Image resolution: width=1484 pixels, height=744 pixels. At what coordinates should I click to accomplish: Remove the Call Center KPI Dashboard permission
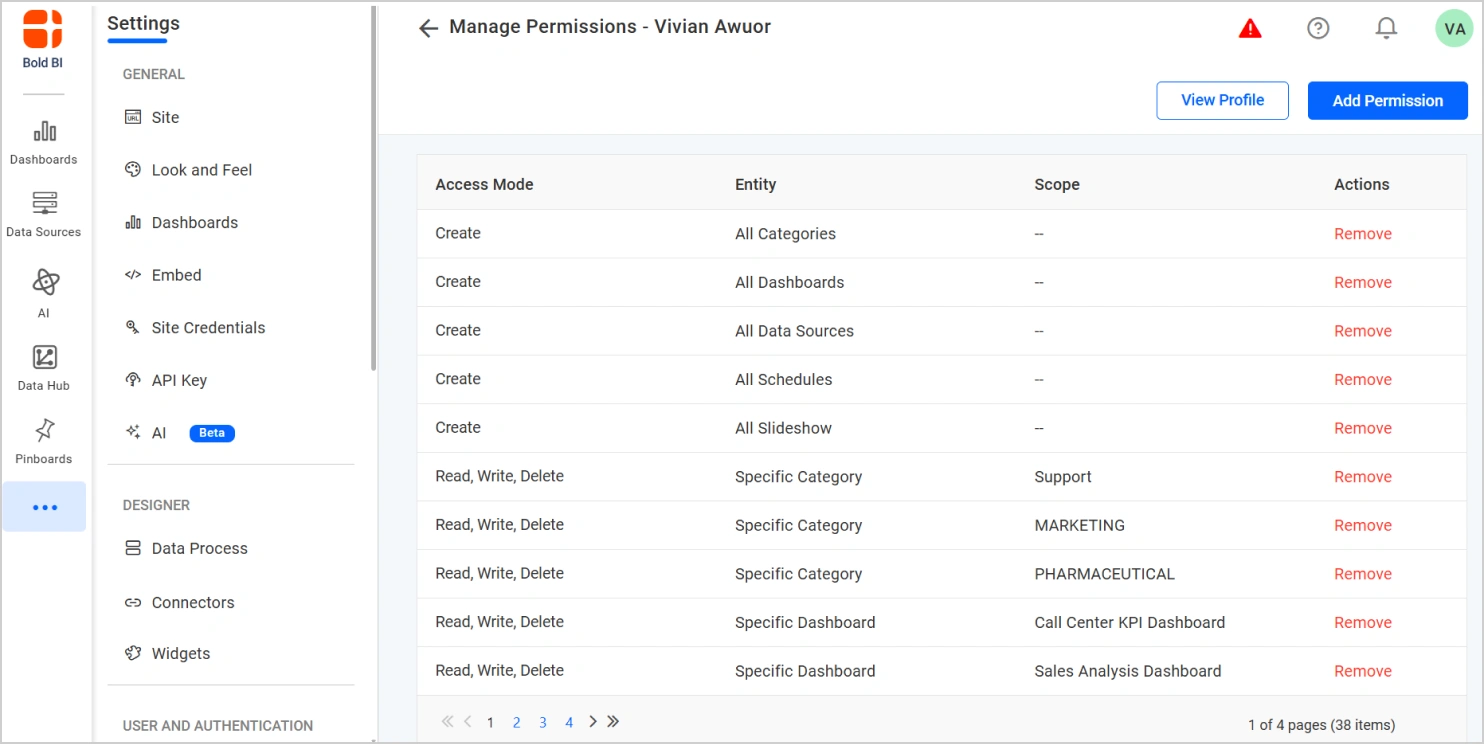pos(1363,622)
